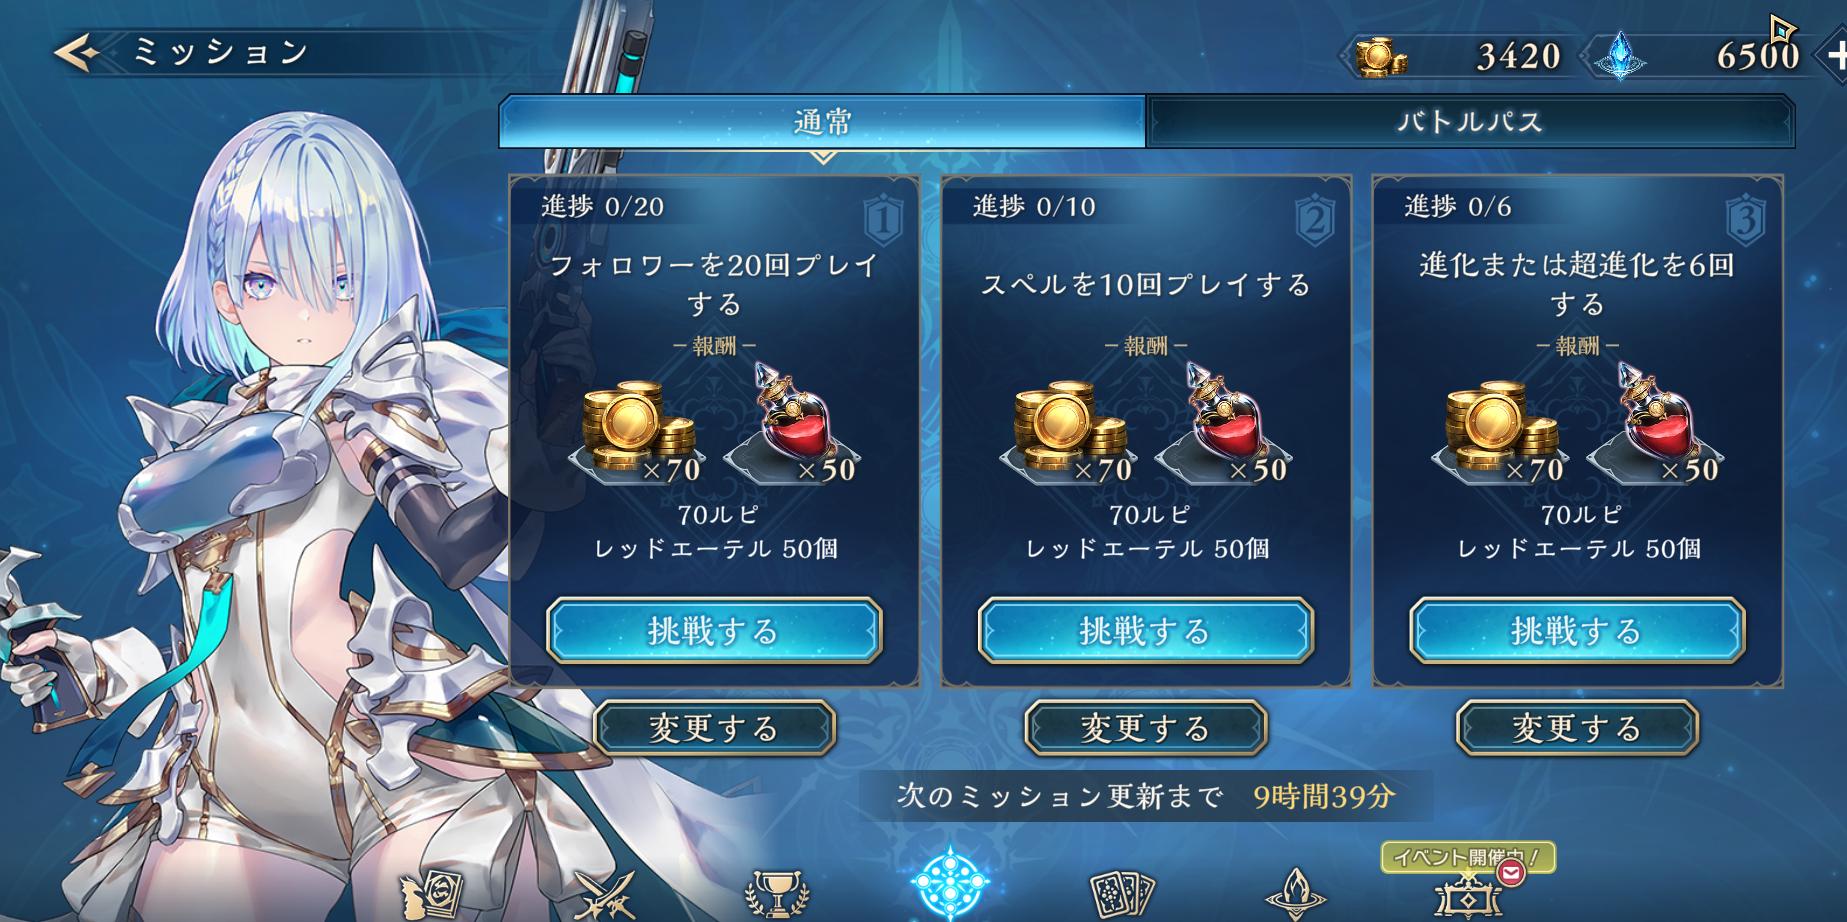Click 挑戦する for the spell mission
The width and height of the screenshot is (1847, 922).
1145,631
